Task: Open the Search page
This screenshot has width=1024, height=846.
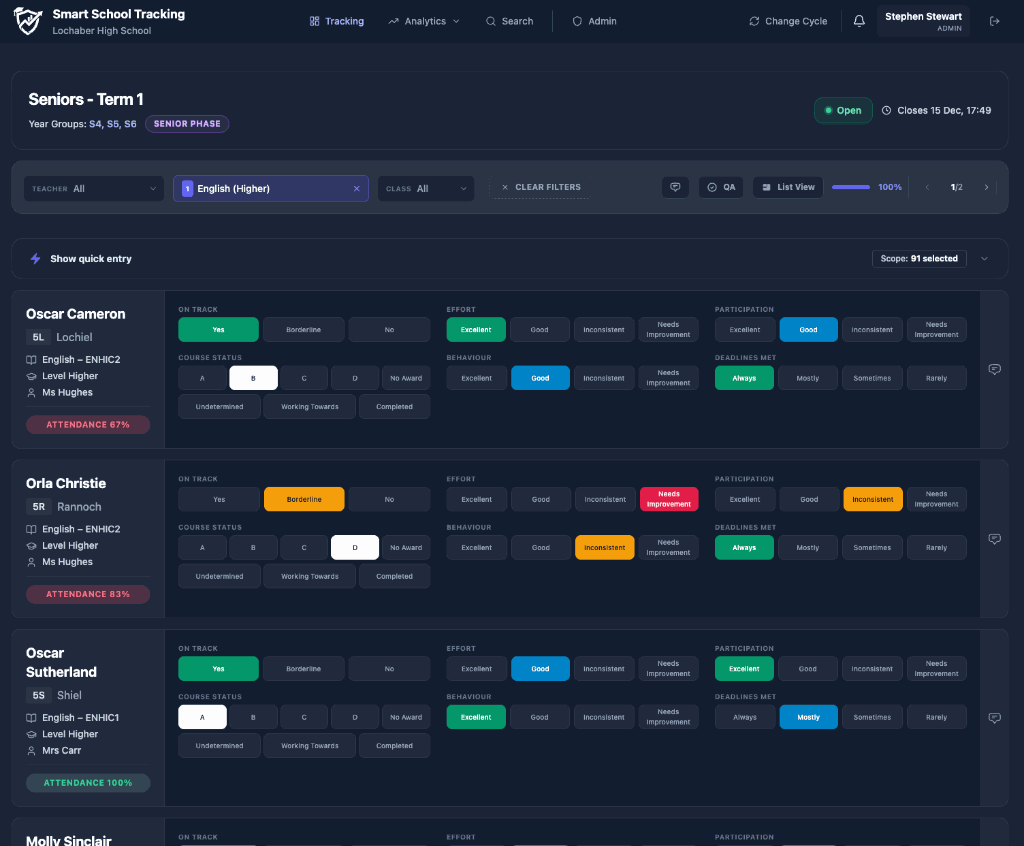Action: pos(509,21)
